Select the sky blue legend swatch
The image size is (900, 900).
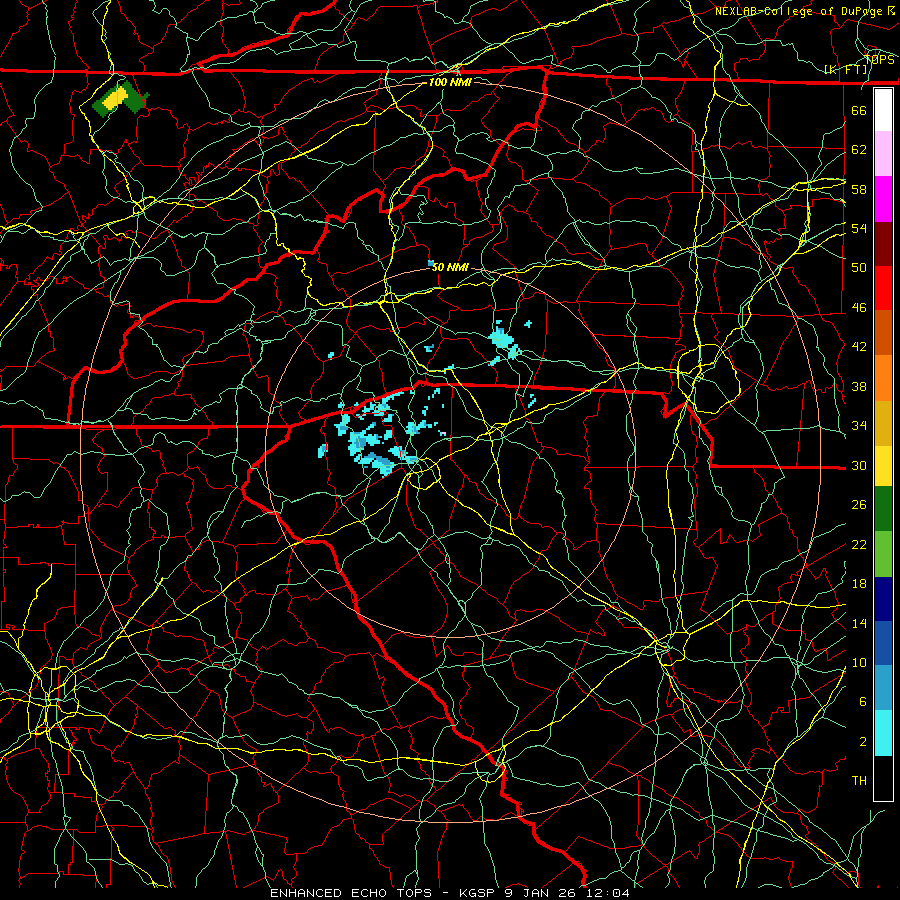[883, 688]
